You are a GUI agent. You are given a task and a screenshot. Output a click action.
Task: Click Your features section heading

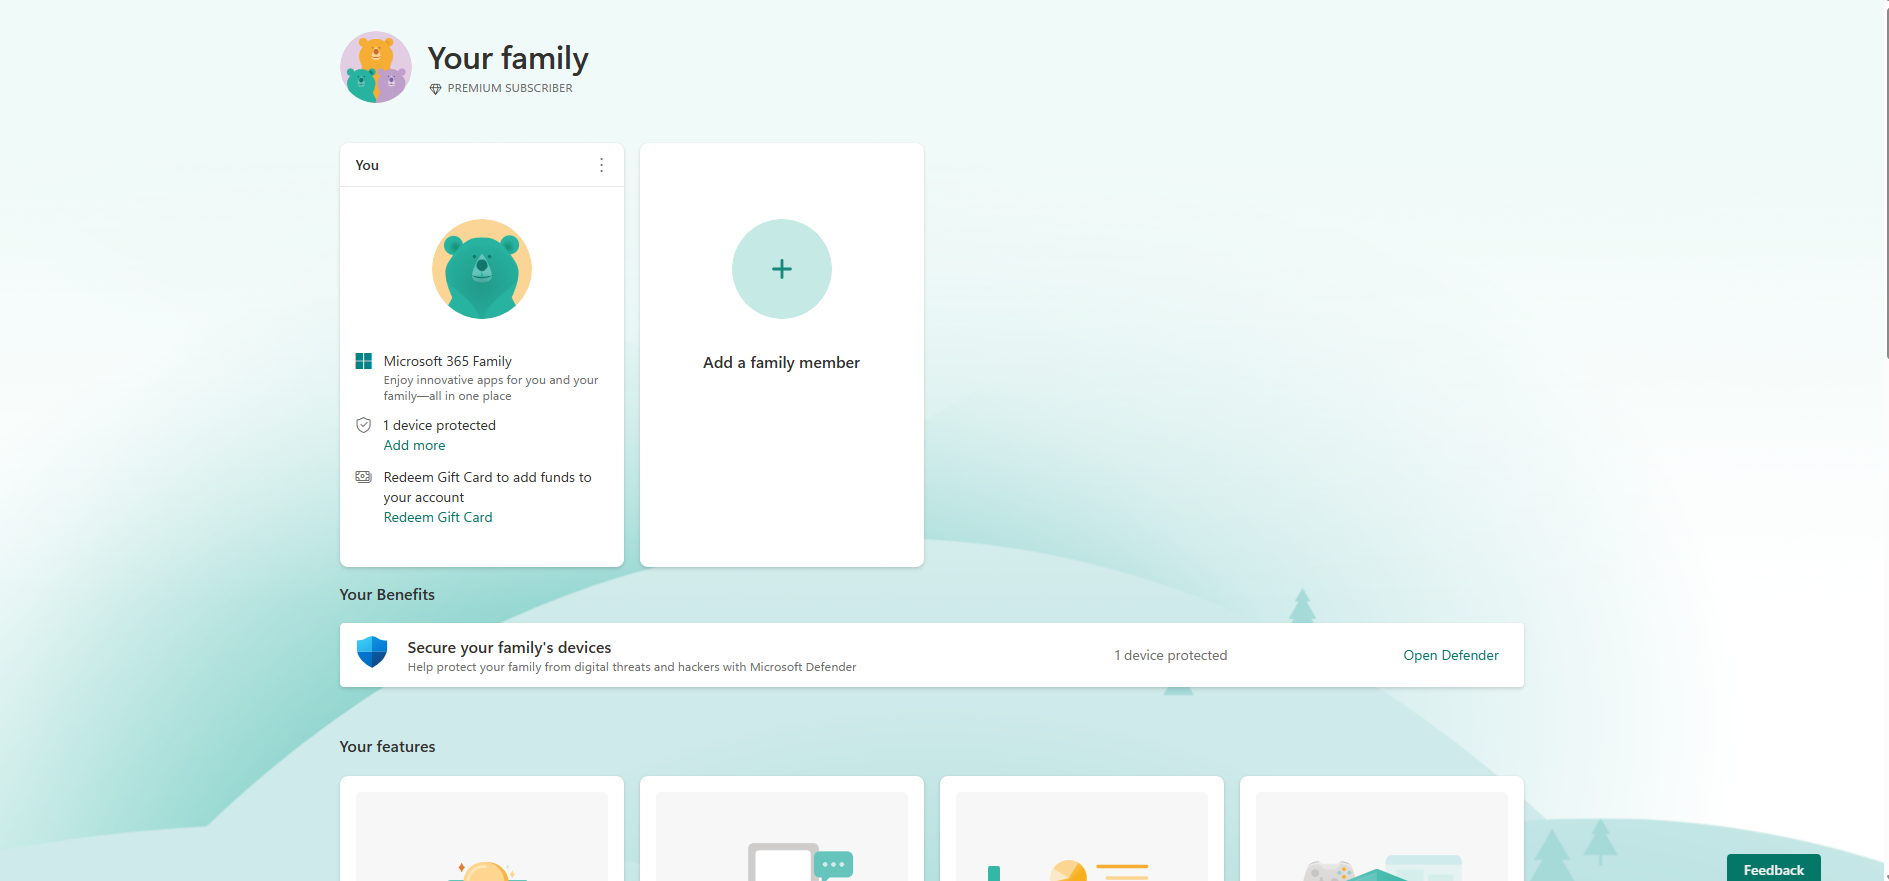point(387,746)
